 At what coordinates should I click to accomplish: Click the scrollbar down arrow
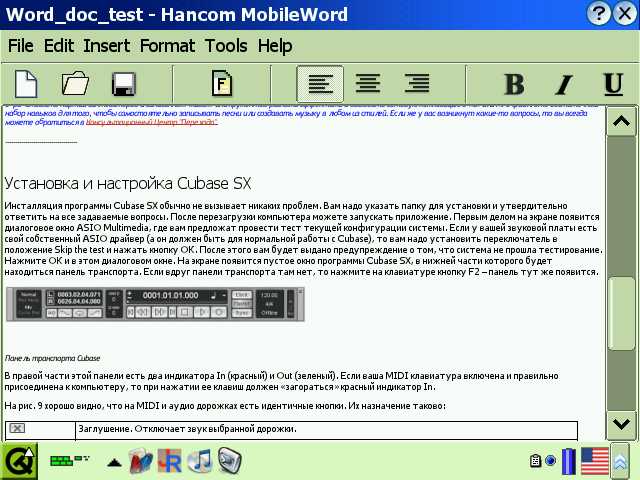pyautogui.click(x=621, y=424)
